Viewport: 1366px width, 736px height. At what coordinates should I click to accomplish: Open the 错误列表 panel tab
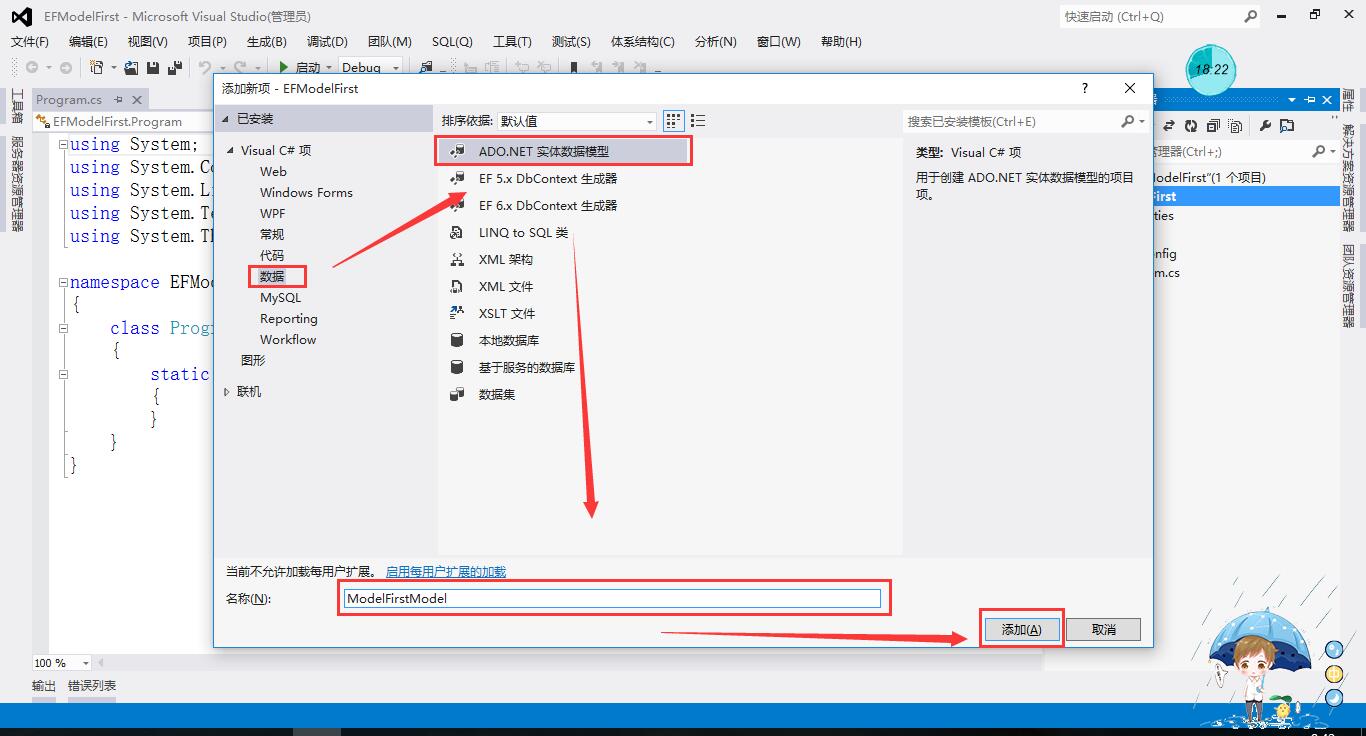pos(92,685)
